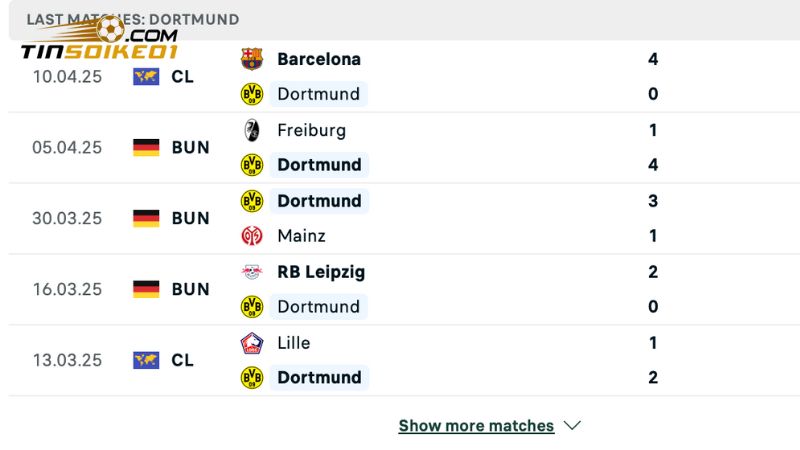The height and width of the screenshot is (450, 800).
Task: Click the Mainz team name
Action: (301, 236)
